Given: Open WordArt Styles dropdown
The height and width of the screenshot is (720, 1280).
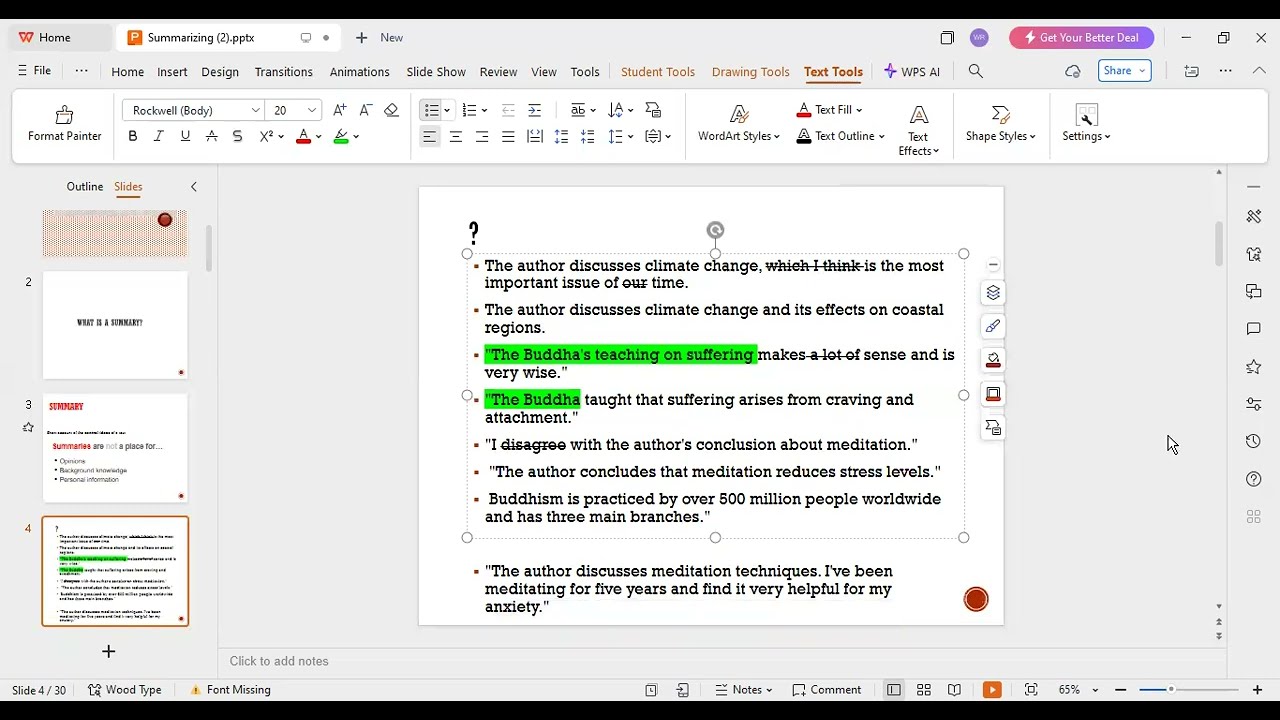Looking at the screenshot, I should pyautogui.click(x=739, y=124).
